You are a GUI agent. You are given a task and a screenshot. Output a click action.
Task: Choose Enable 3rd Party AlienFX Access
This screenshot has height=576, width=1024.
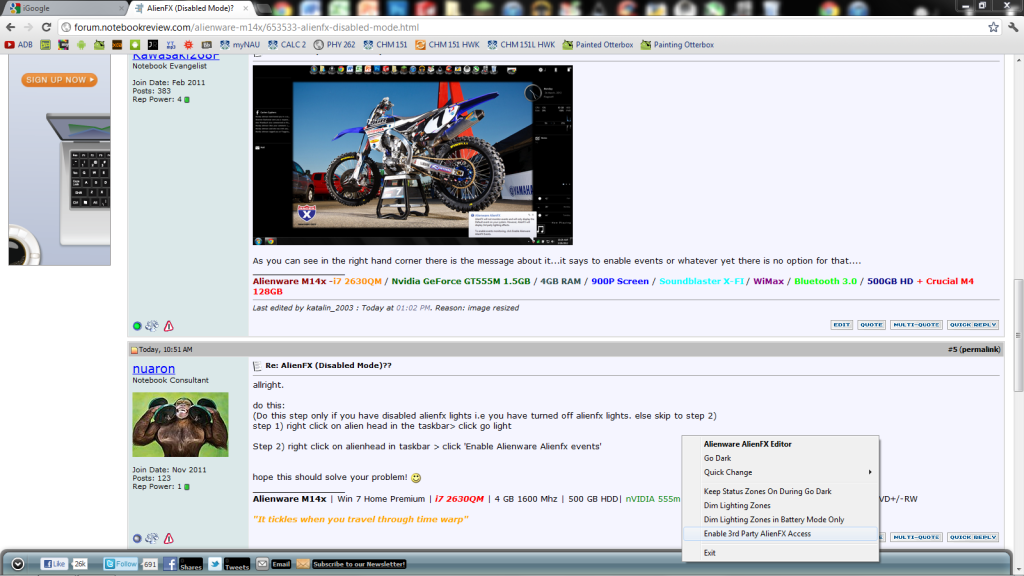(x=780, y=534)
